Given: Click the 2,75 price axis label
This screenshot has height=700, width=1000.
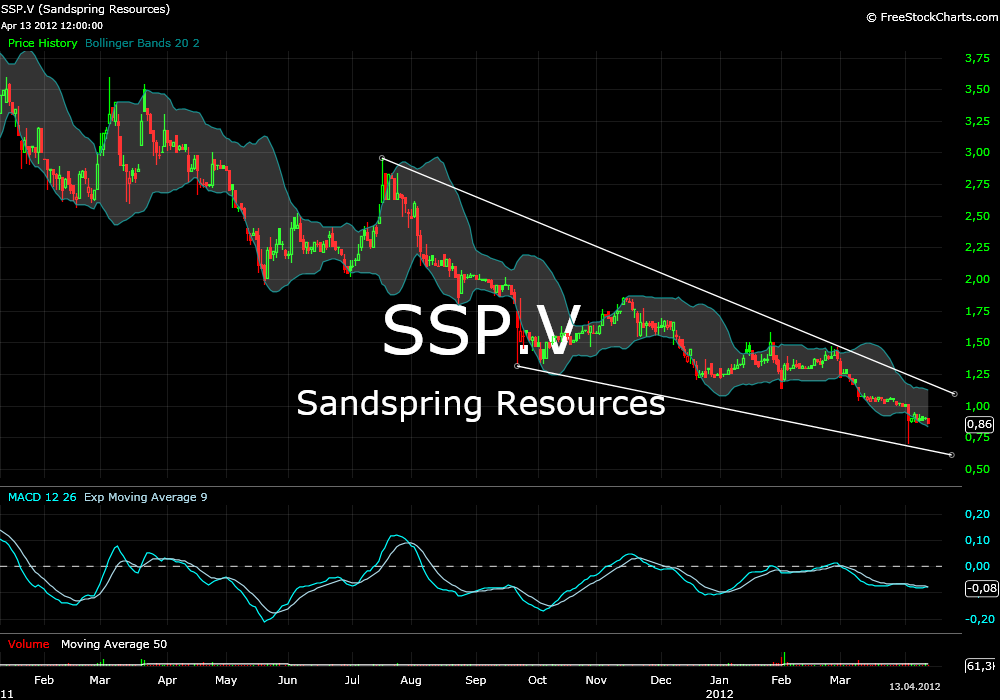Looking at the screenshot, I should point(978,185).
